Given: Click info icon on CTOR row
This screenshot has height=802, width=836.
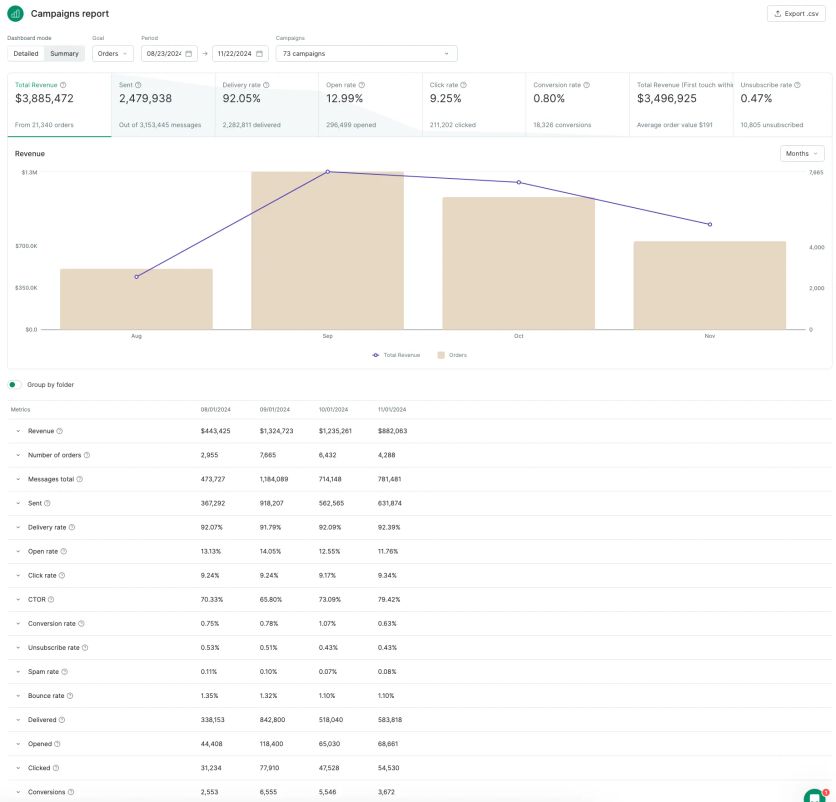Looking at the screenshot, I should pyautogui.click(x=51, y=599).
